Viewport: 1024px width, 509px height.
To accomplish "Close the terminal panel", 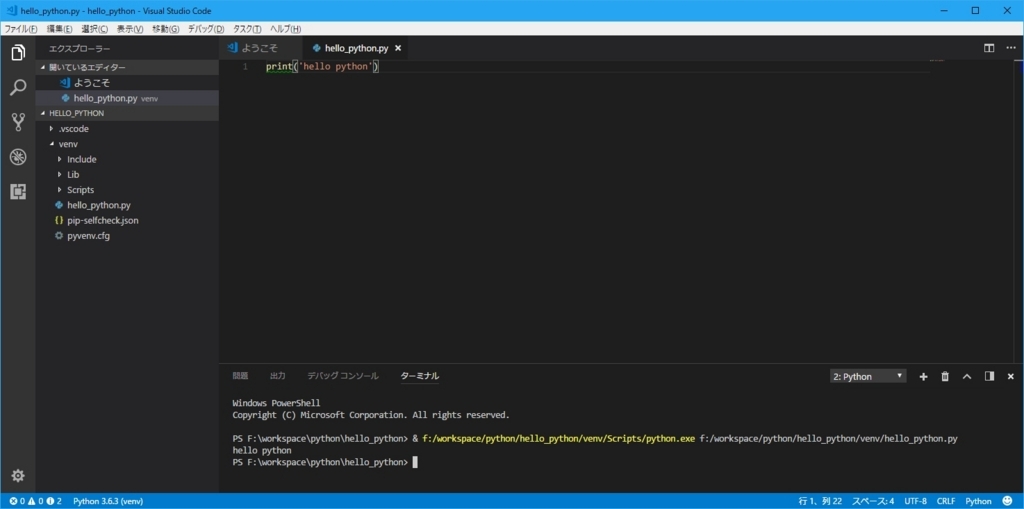I will tap(1010, 376).
